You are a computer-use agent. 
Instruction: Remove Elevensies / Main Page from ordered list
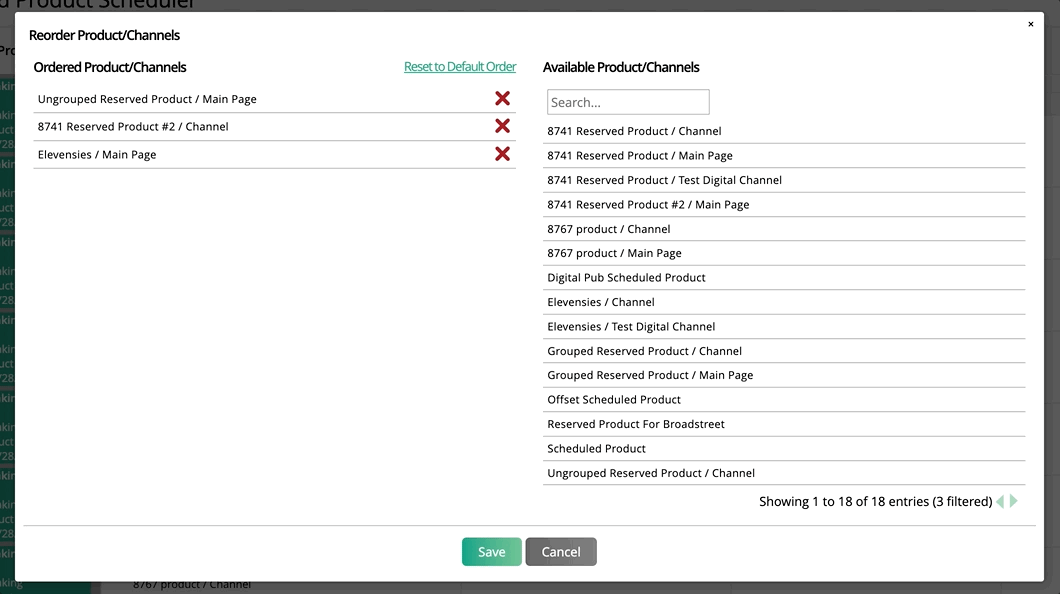tap(502, 154)
